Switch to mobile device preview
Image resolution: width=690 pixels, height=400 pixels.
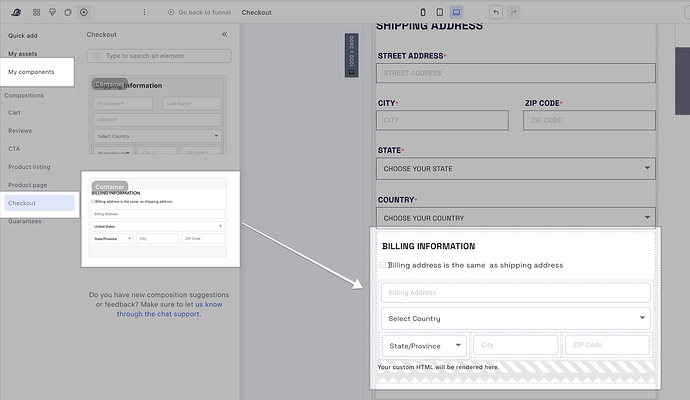click(423, 12)
